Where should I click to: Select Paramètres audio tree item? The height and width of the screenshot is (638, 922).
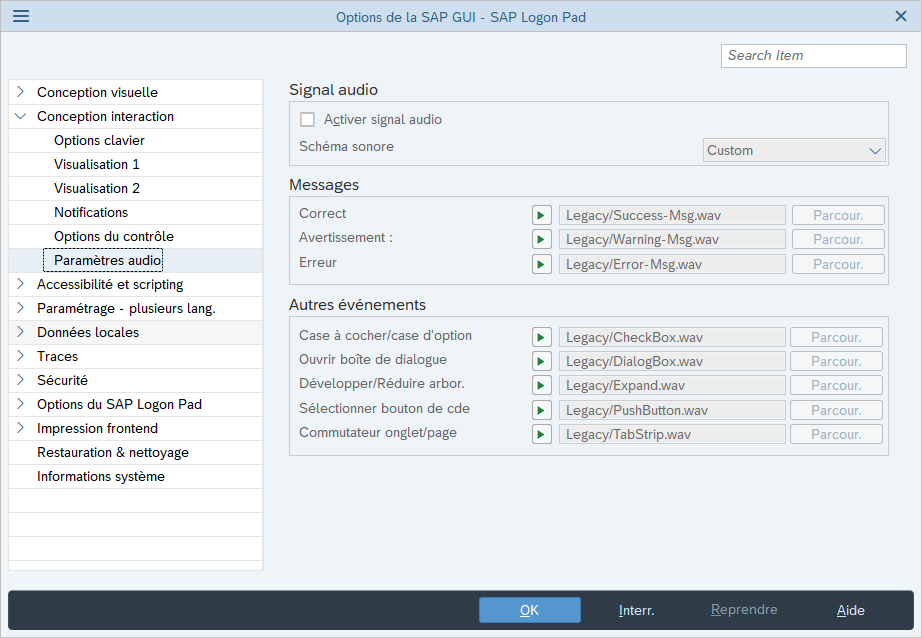[x=108, y=260]
